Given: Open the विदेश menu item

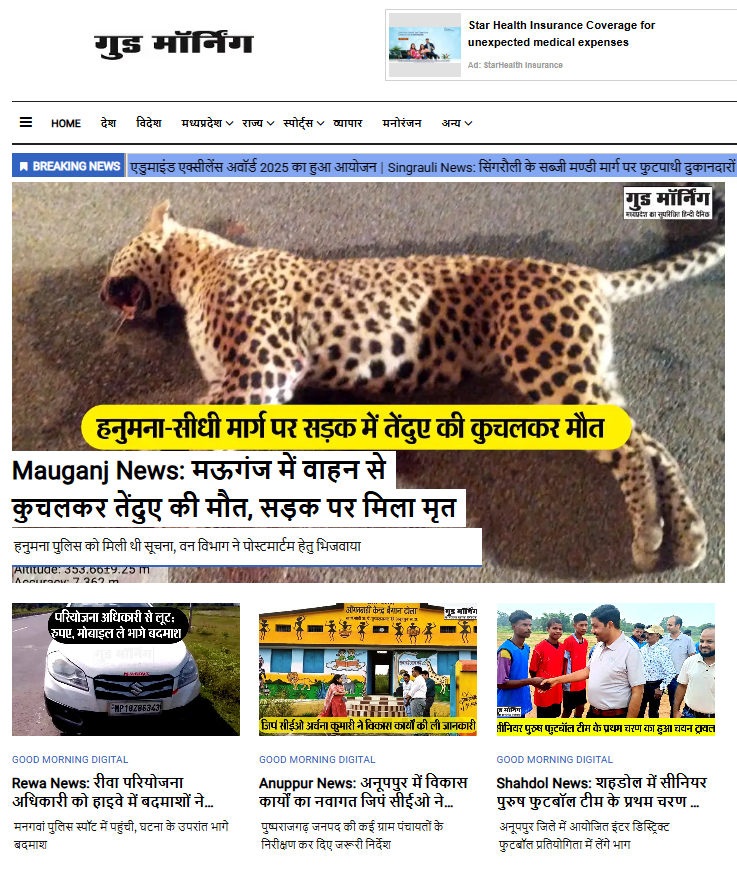Looking at the screenshot, I should pyautogui.click(x=149, y=123).
